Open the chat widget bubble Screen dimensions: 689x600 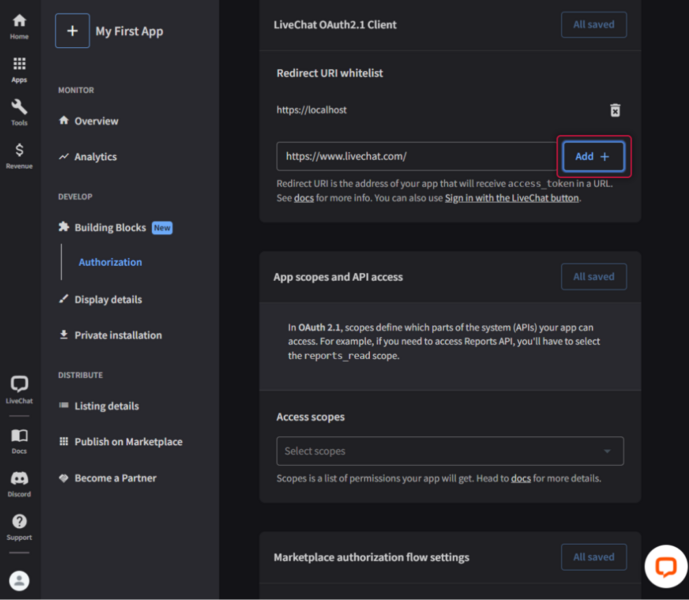click(665, 566)
